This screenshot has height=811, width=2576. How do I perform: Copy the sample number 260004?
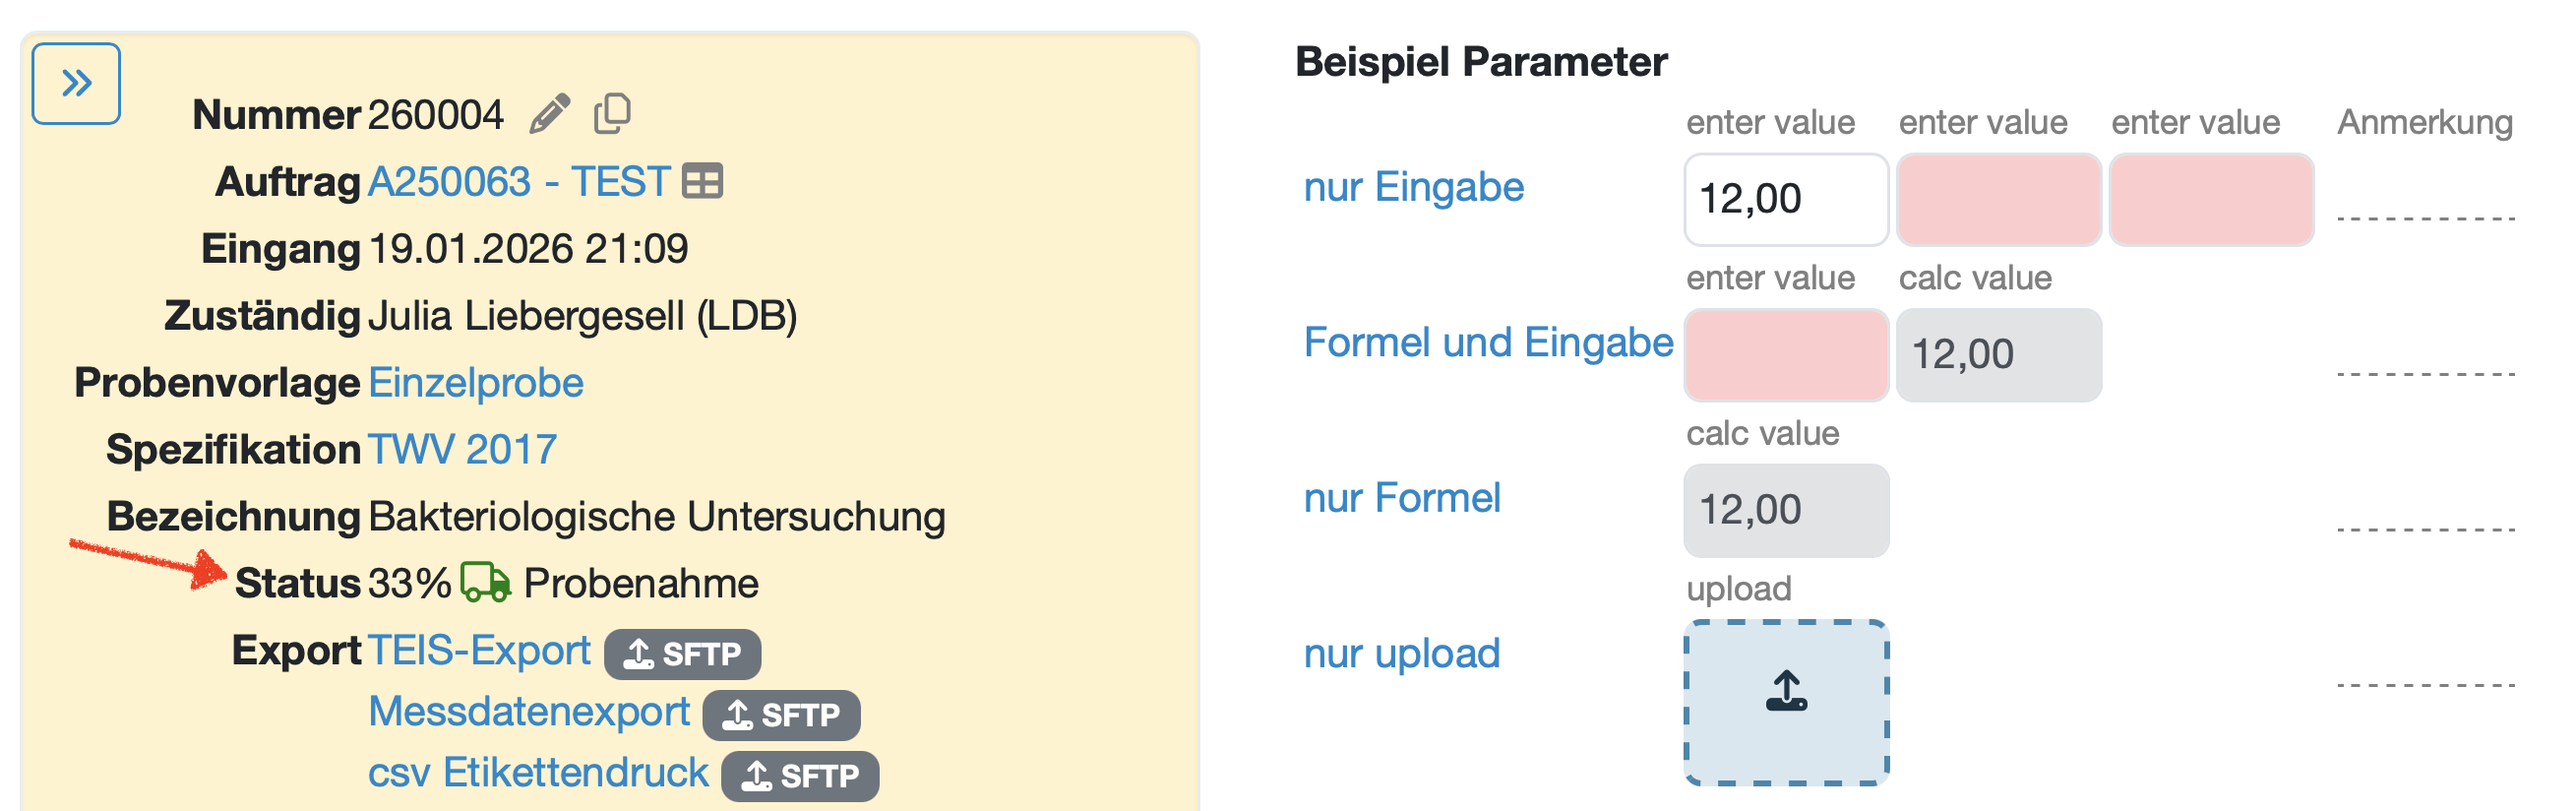click(x=612, y=114)
